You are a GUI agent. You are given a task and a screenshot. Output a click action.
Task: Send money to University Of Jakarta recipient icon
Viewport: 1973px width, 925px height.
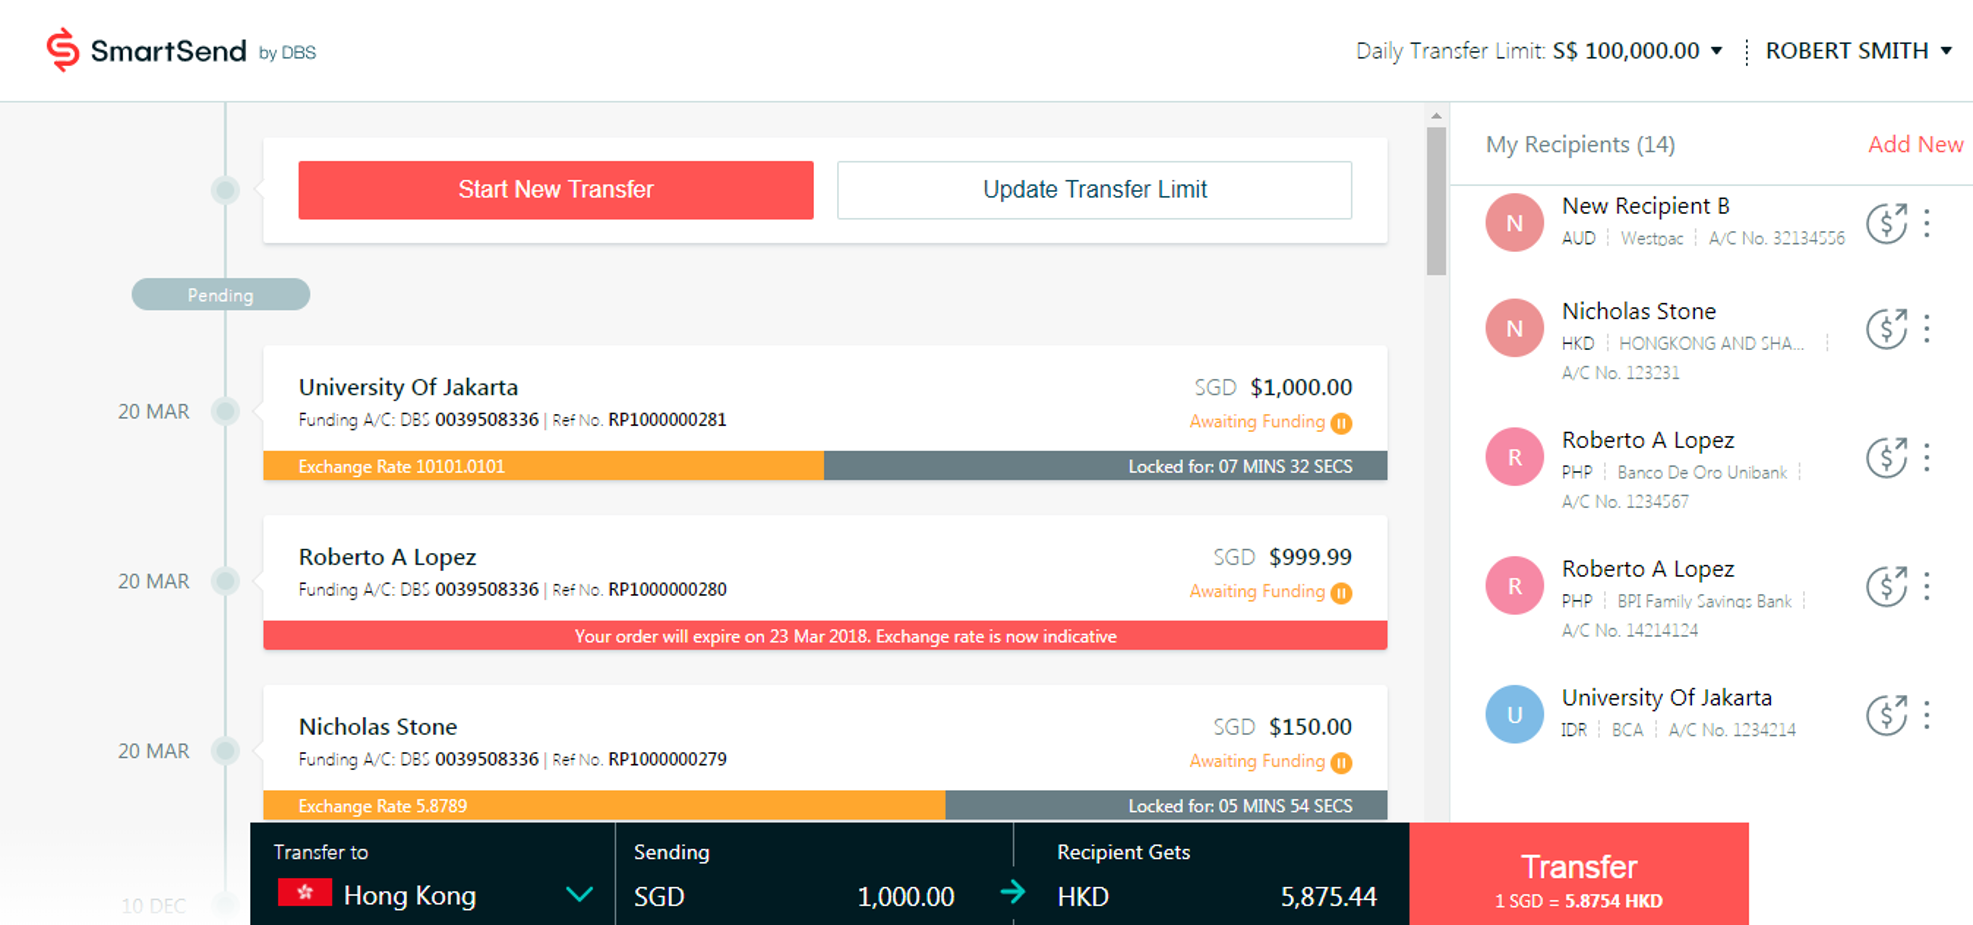click(x=1887, y=715)
